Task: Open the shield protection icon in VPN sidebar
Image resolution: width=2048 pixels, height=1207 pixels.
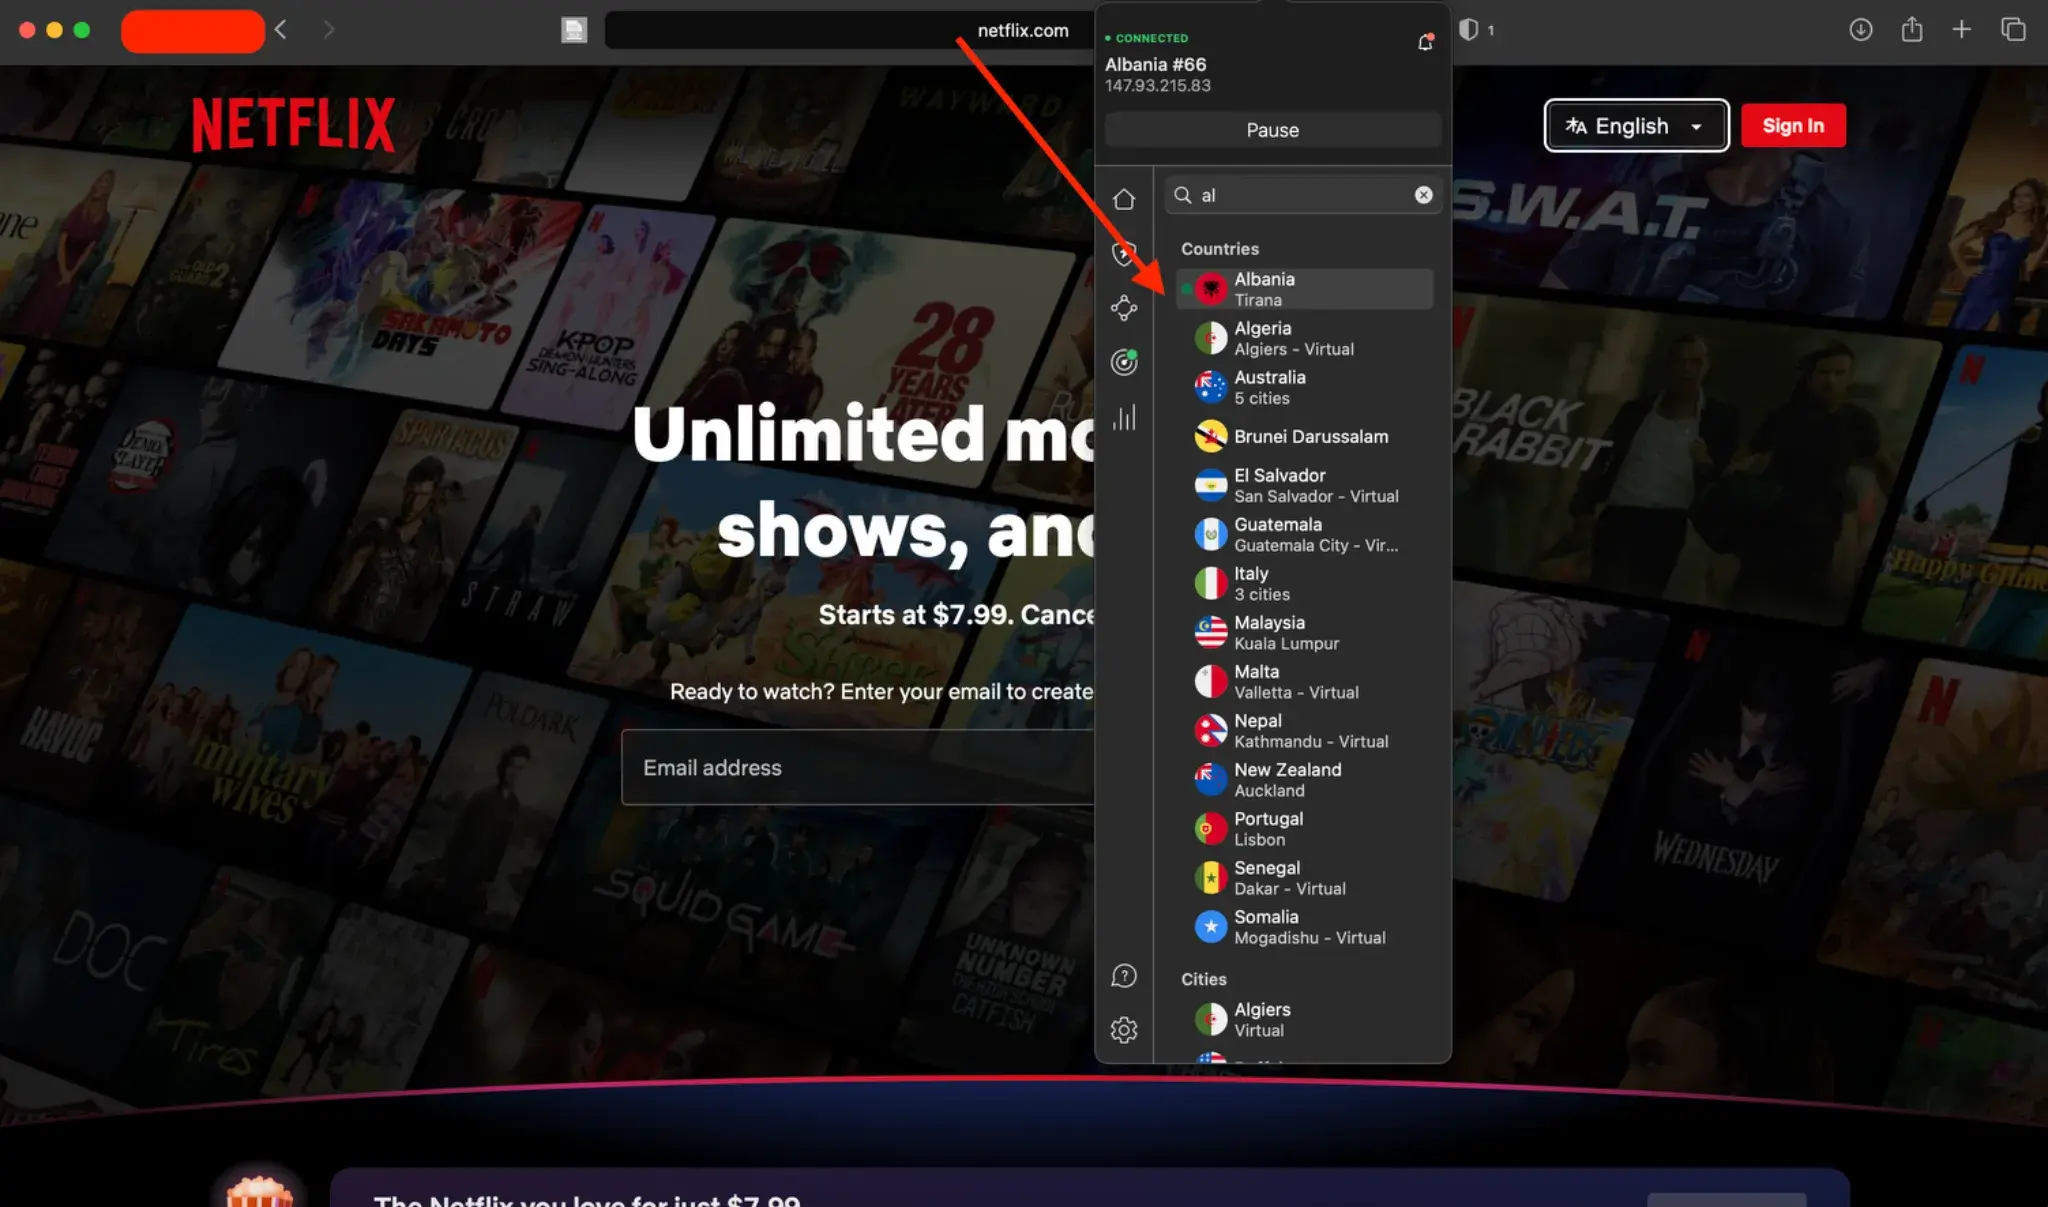Action: 1124,253
